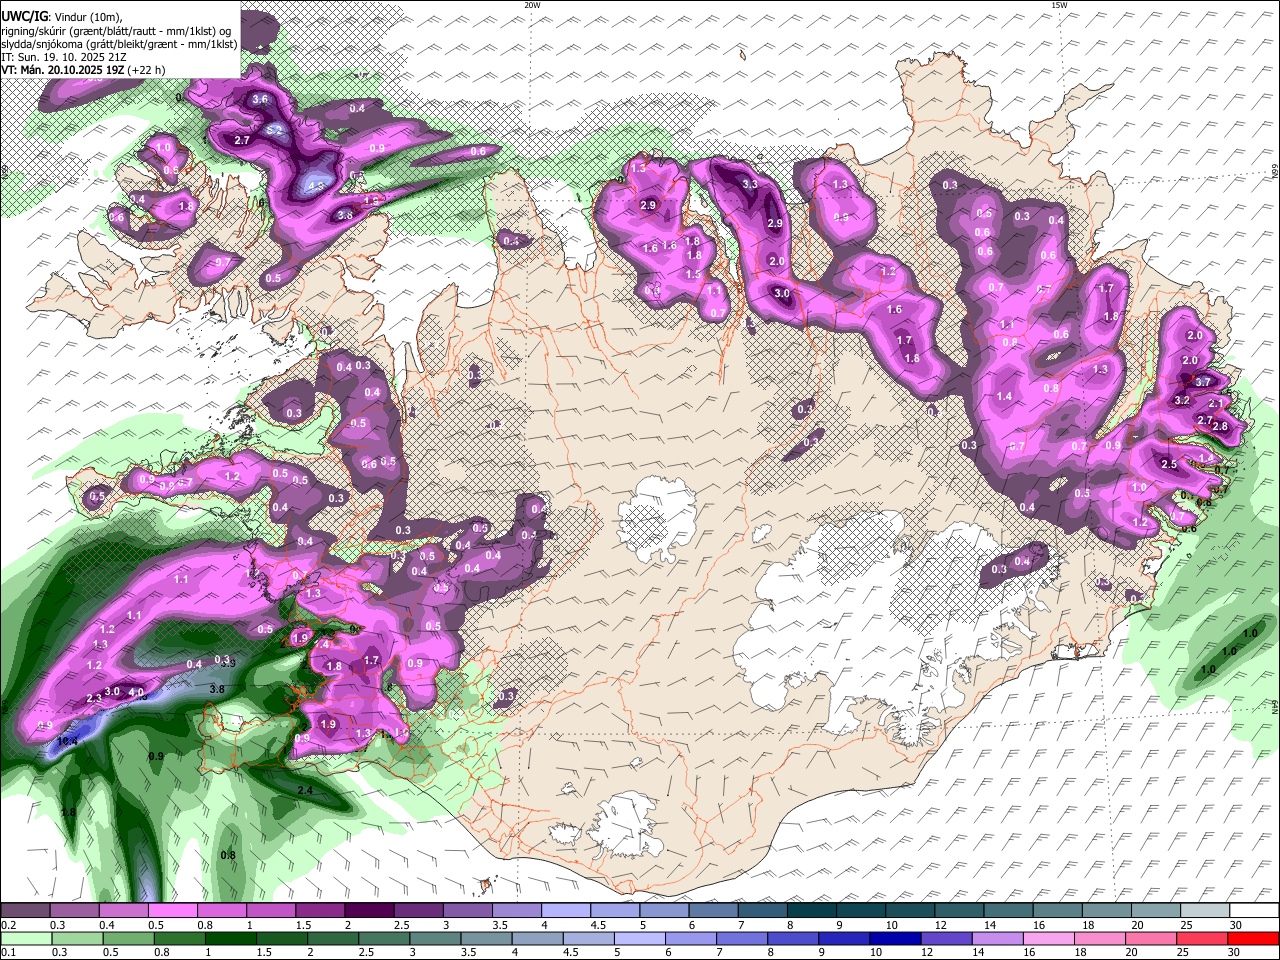Screen dimensions: 1280x960
Task: Click the 12 label on the upper scale
Action: click(x=939, y=925)
